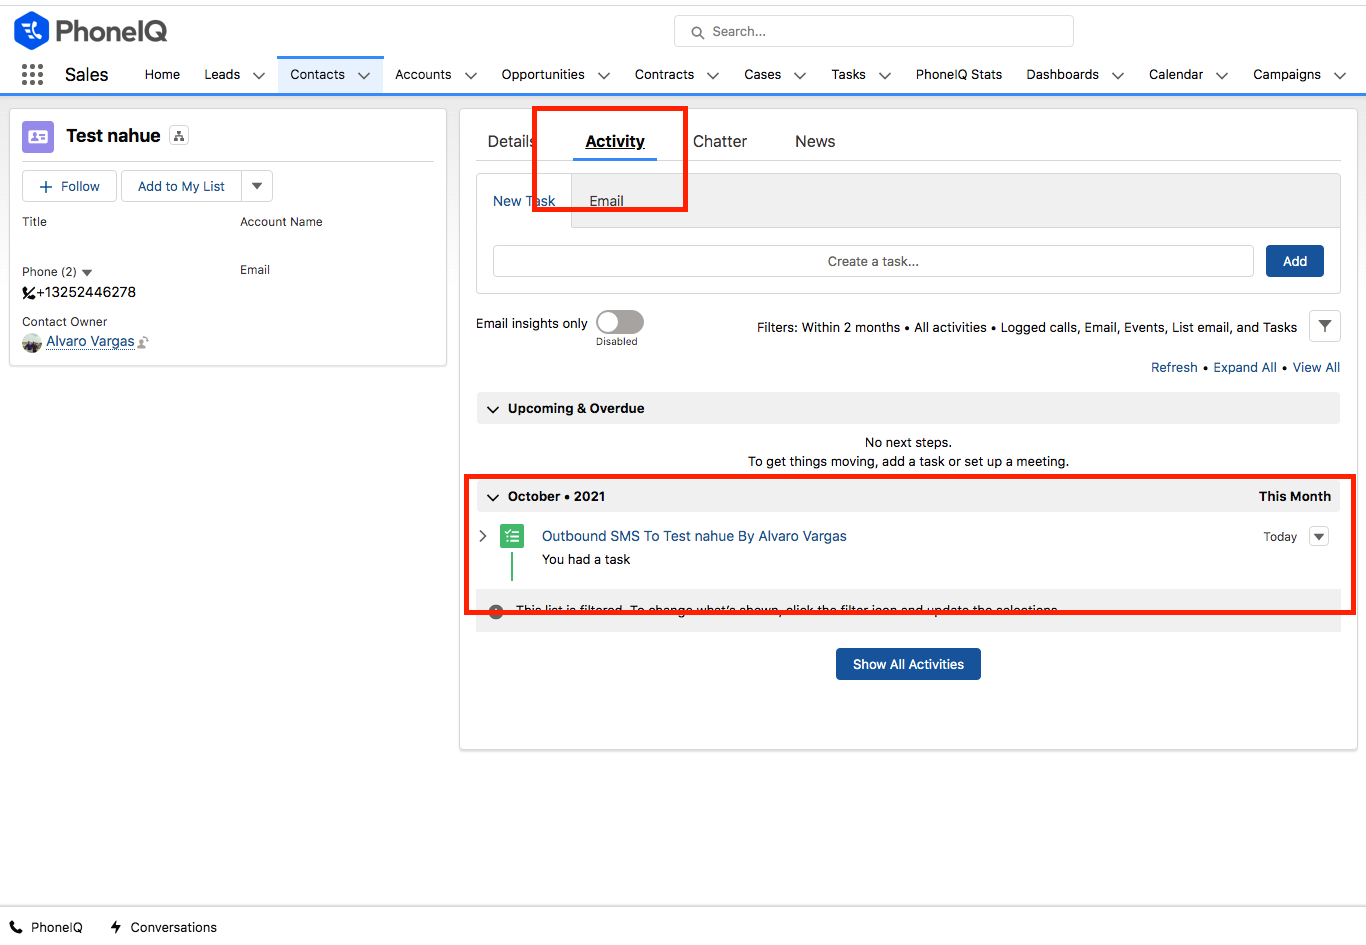Click the search magnifier icon

[x=698, y=32]
